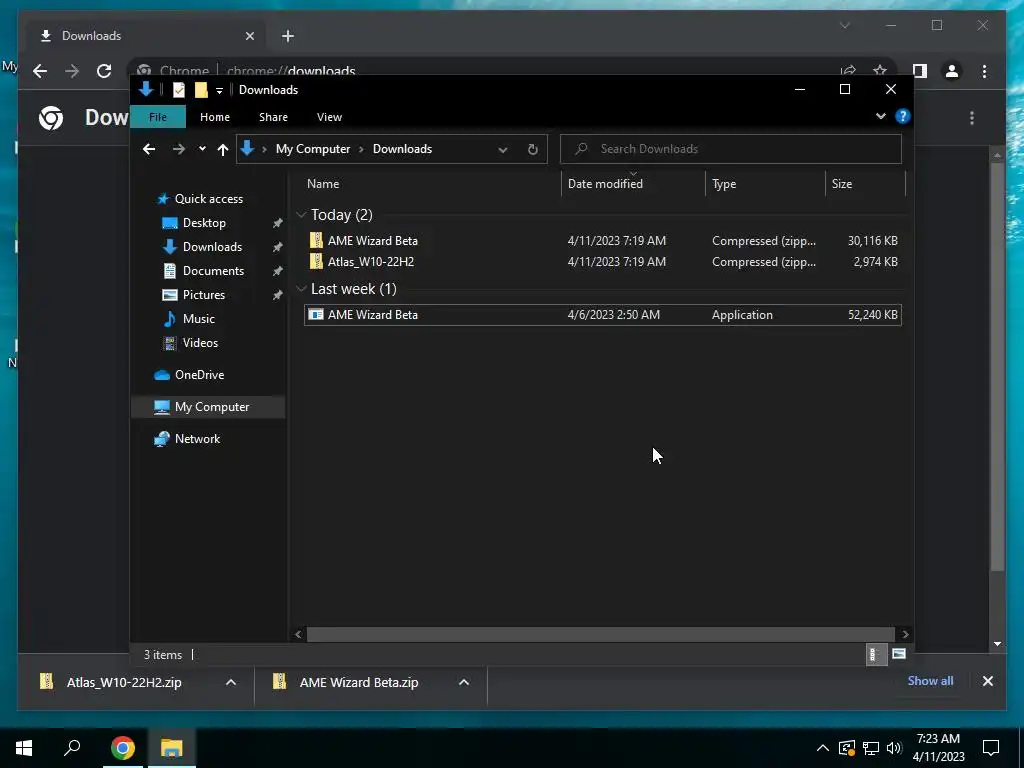The width and height of the screenshot is (1024, 768).
Task: Show hidden system tray icons
Action: (x=823, y=748)
